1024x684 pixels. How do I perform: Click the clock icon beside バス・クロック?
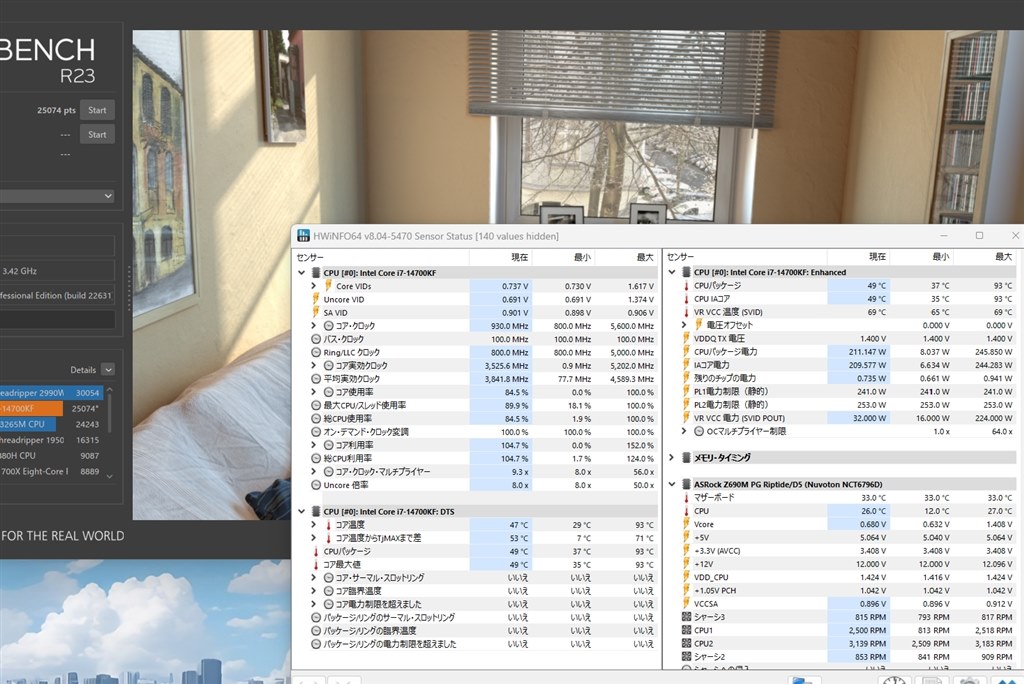(316, 339)
